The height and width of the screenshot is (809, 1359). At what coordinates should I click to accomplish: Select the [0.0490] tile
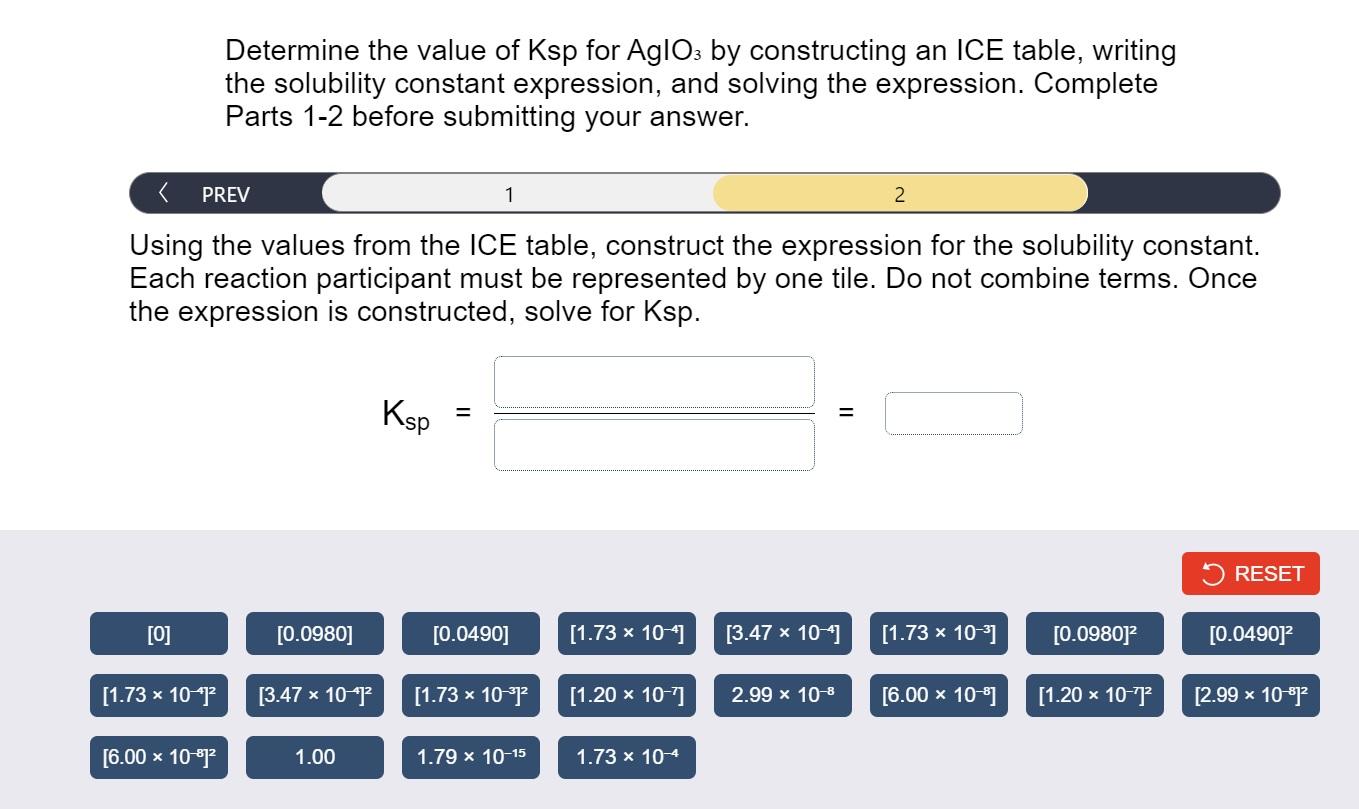pyautogui.click(x=470, y=633)
